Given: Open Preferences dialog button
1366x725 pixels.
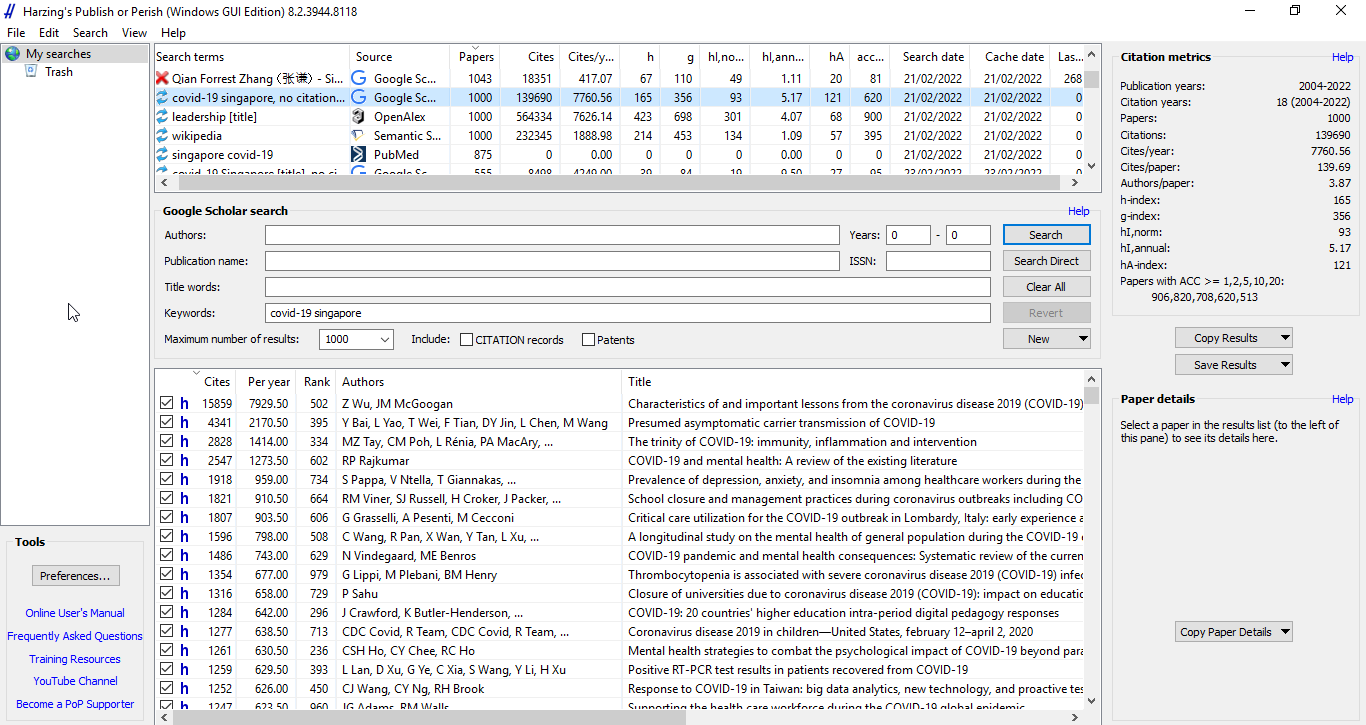Looking at the screenshot, I should click(x=75, y=576).
